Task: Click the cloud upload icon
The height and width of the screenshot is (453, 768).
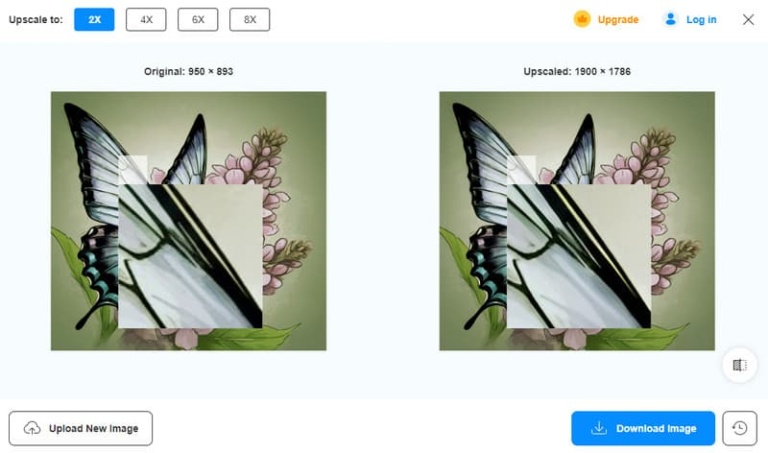Action: click(32, 429)
